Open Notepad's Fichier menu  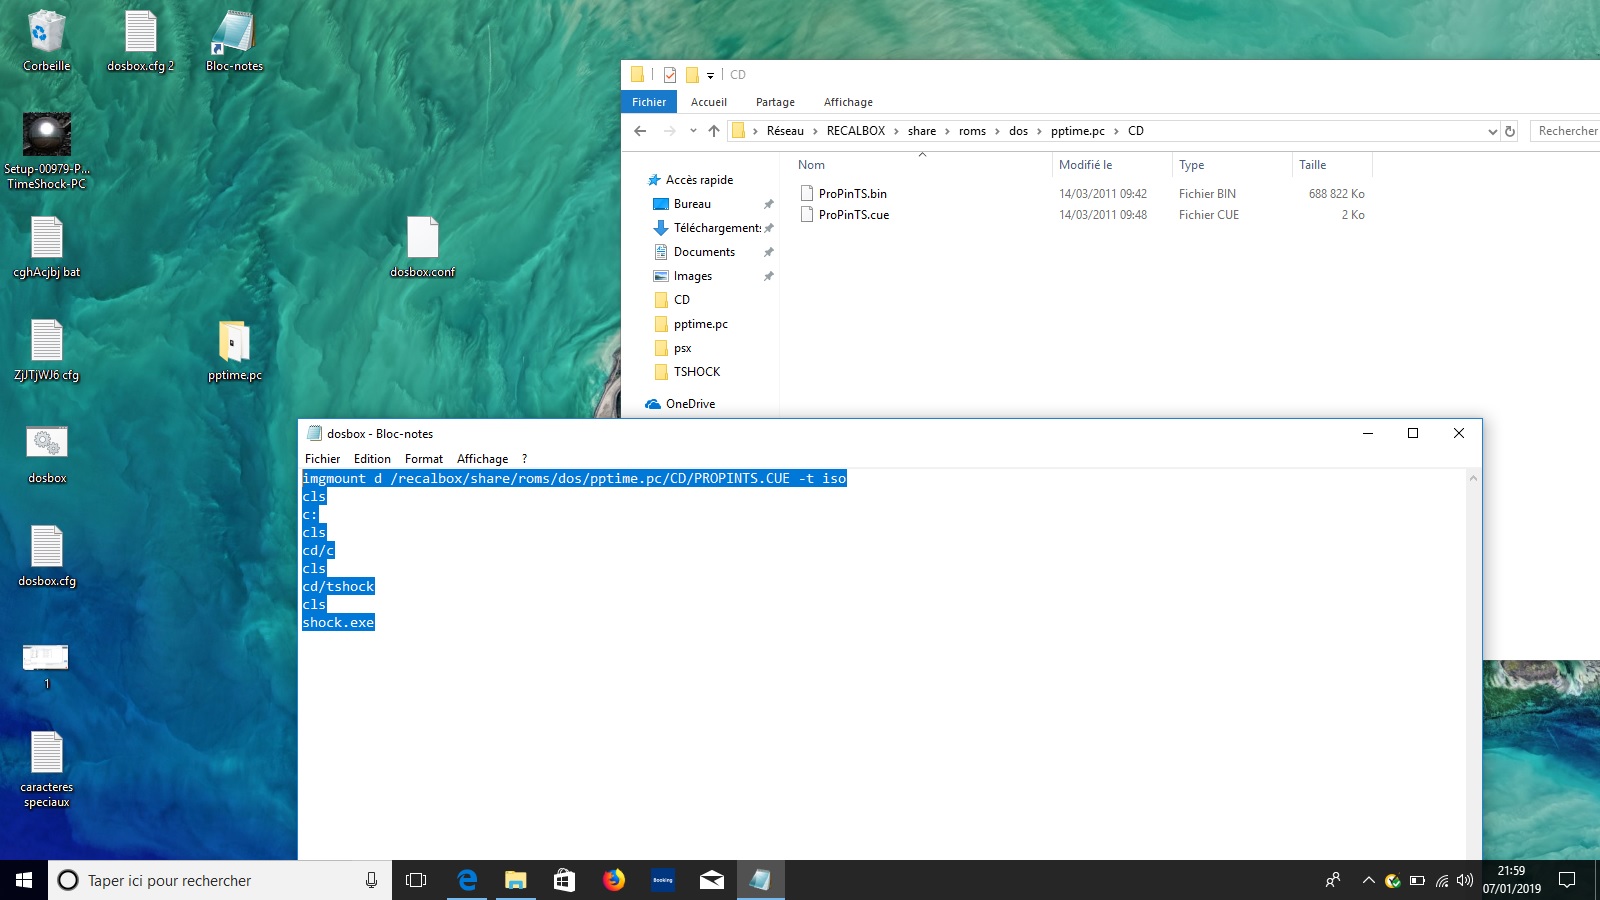pos(322,459)
